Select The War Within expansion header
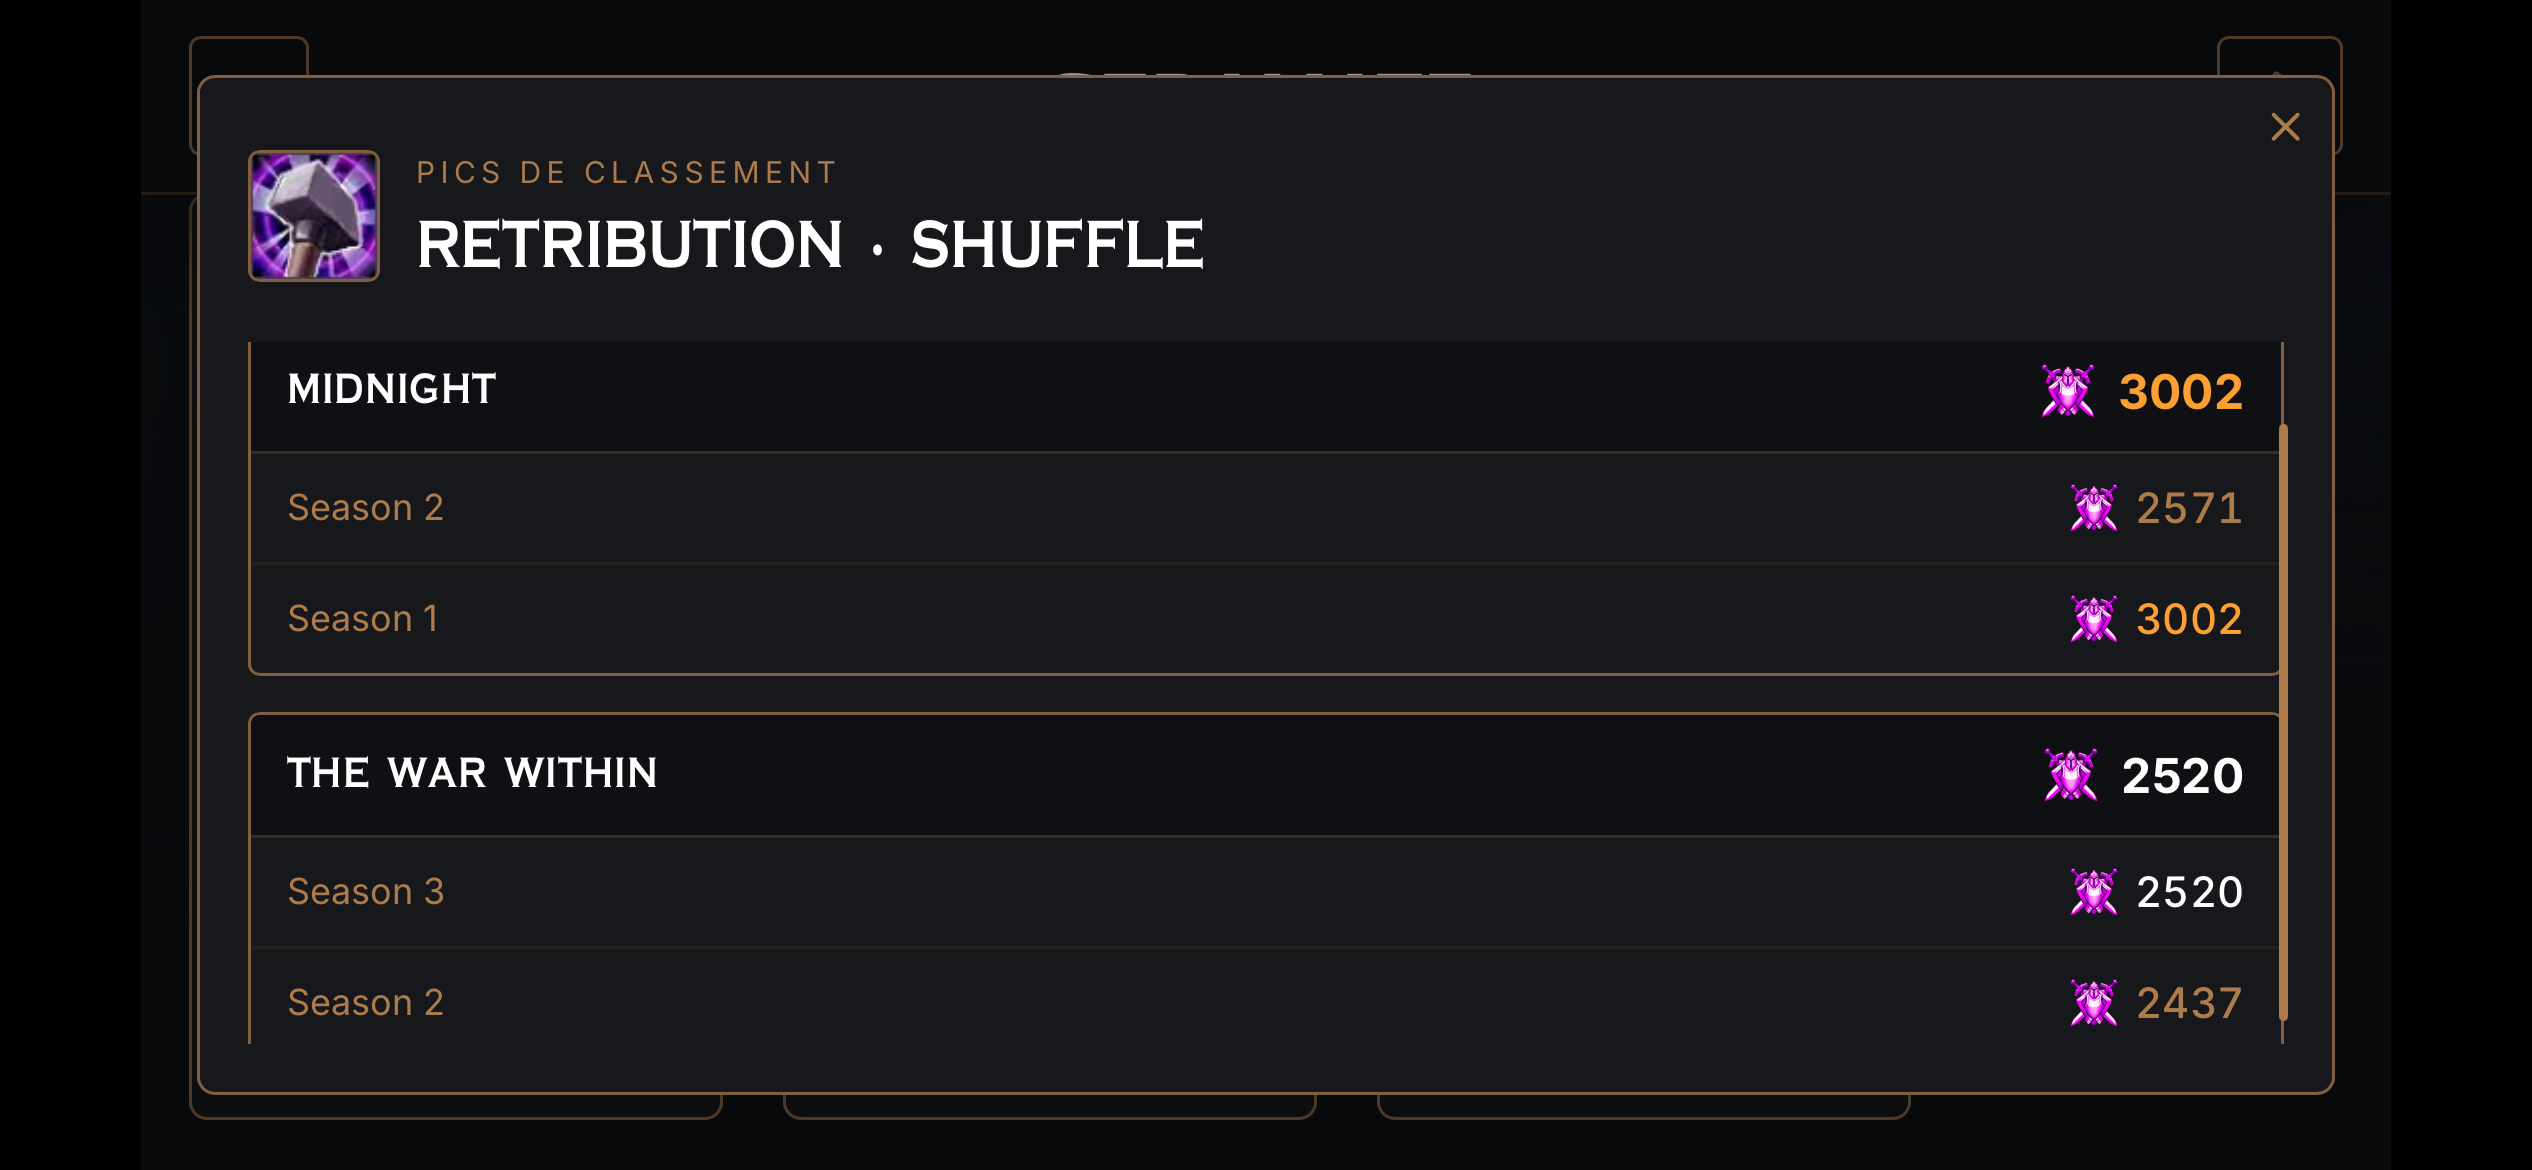Screen dimensions: 2532x1170 pyautogui.click(x=1265, y=775)
